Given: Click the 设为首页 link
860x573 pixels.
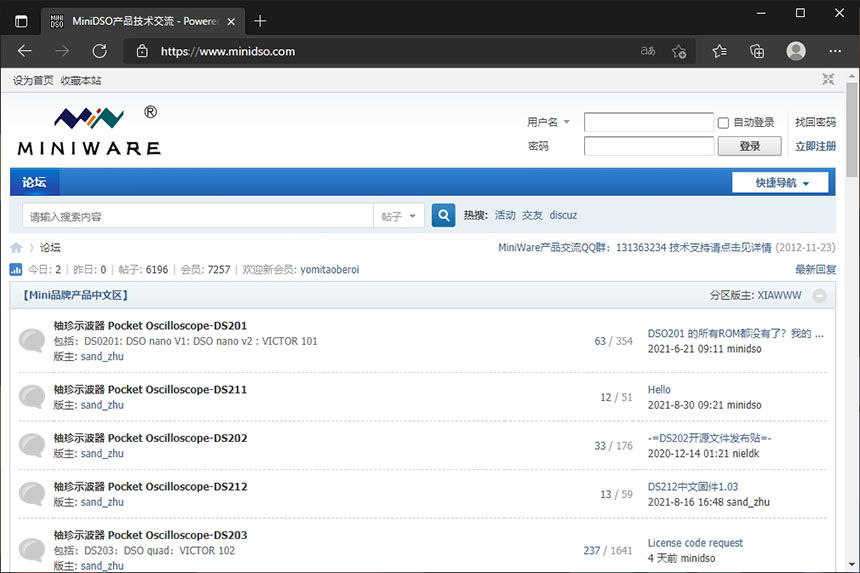Looking at the screenshot, I should coord(33,80).
